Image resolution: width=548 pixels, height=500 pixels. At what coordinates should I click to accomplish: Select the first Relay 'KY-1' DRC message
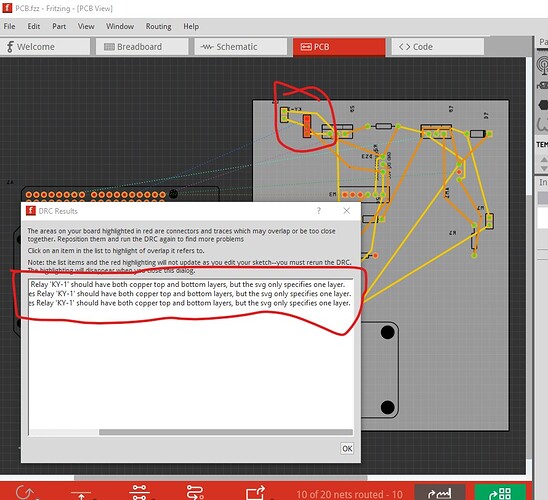[x=190, y=284]
